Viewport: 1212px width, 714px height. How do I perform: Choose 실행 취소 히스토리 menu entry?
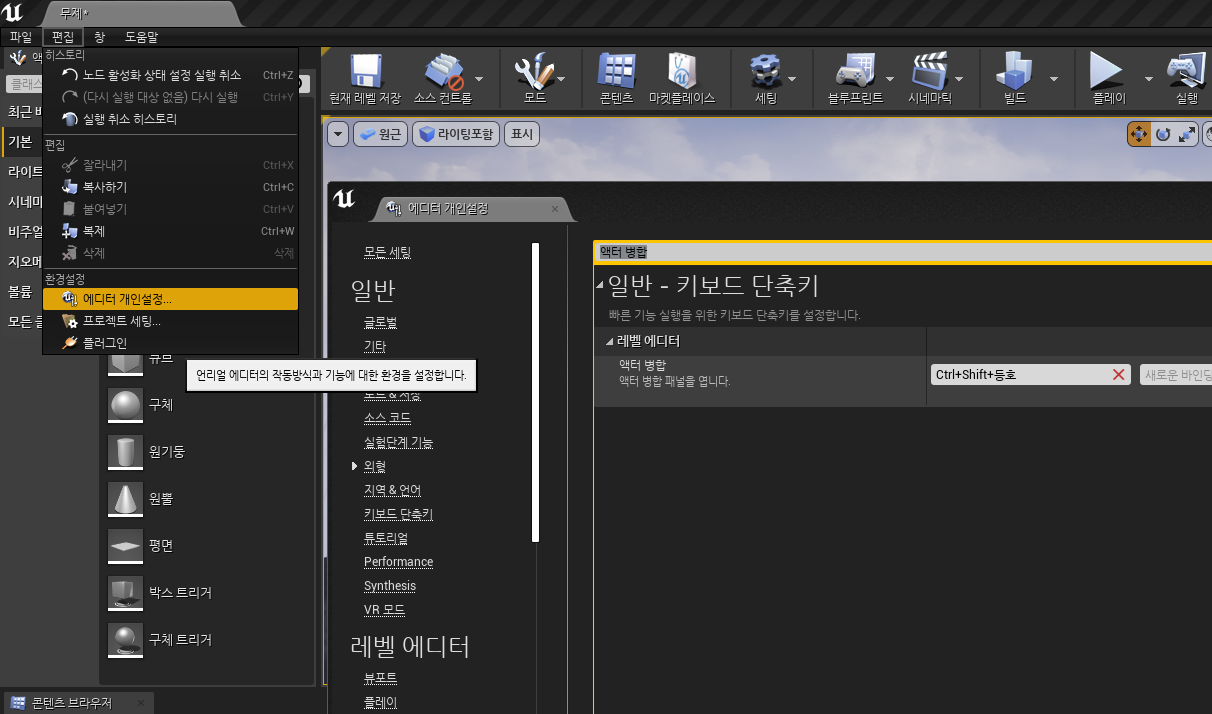[170, 119]
